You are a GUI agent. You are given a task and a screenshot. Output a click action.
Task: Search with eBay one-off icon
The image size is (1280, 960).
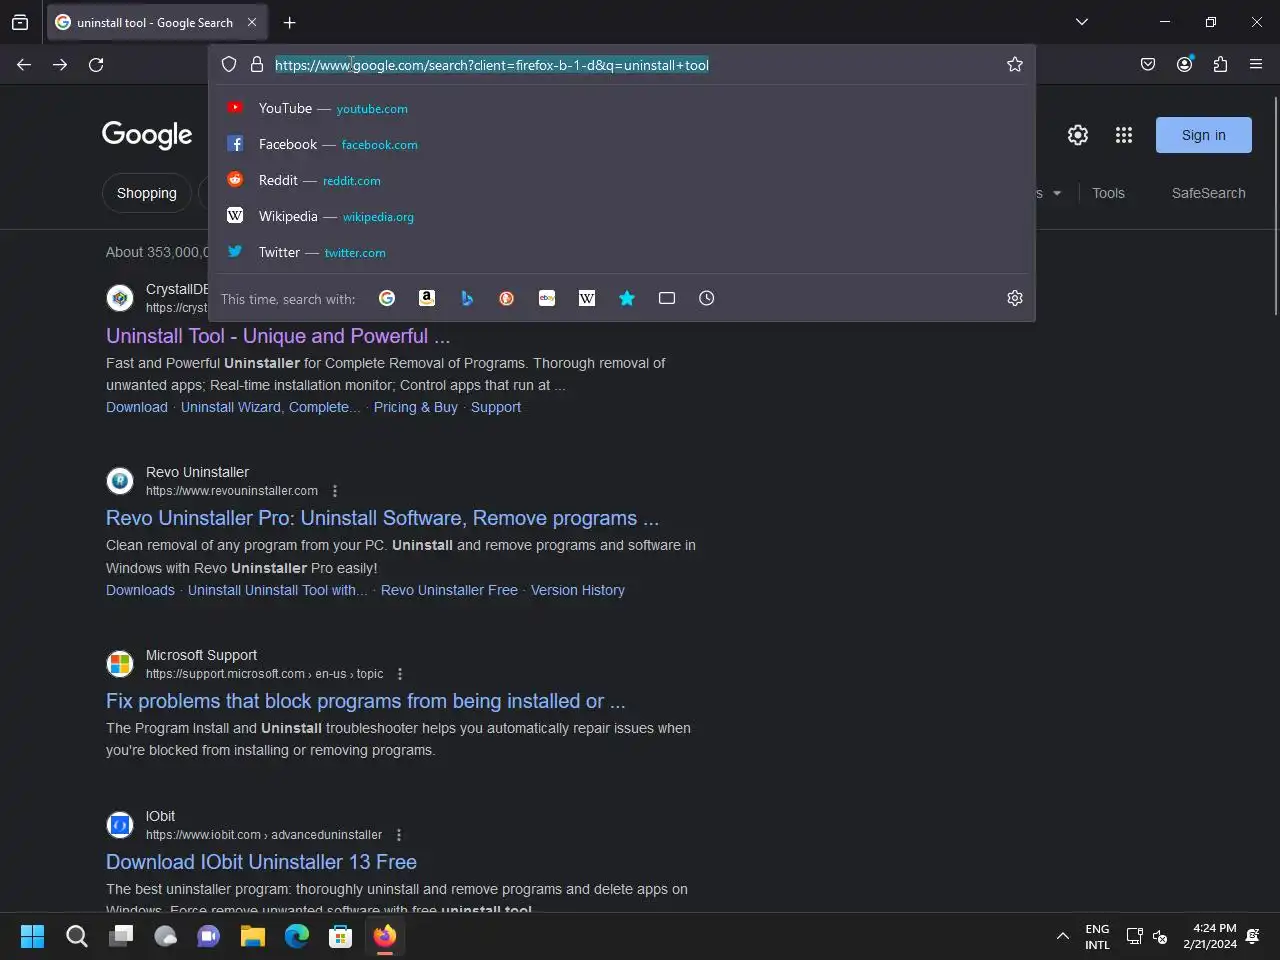coord(547,298)
